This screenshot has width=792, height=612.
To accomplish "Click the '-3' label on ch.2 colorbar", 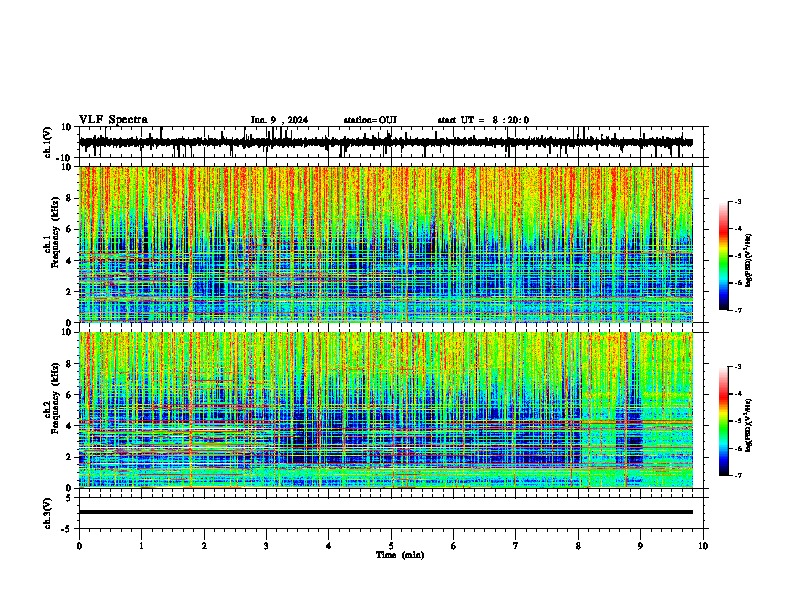I will pyautogui.click(x=737, y=367).
